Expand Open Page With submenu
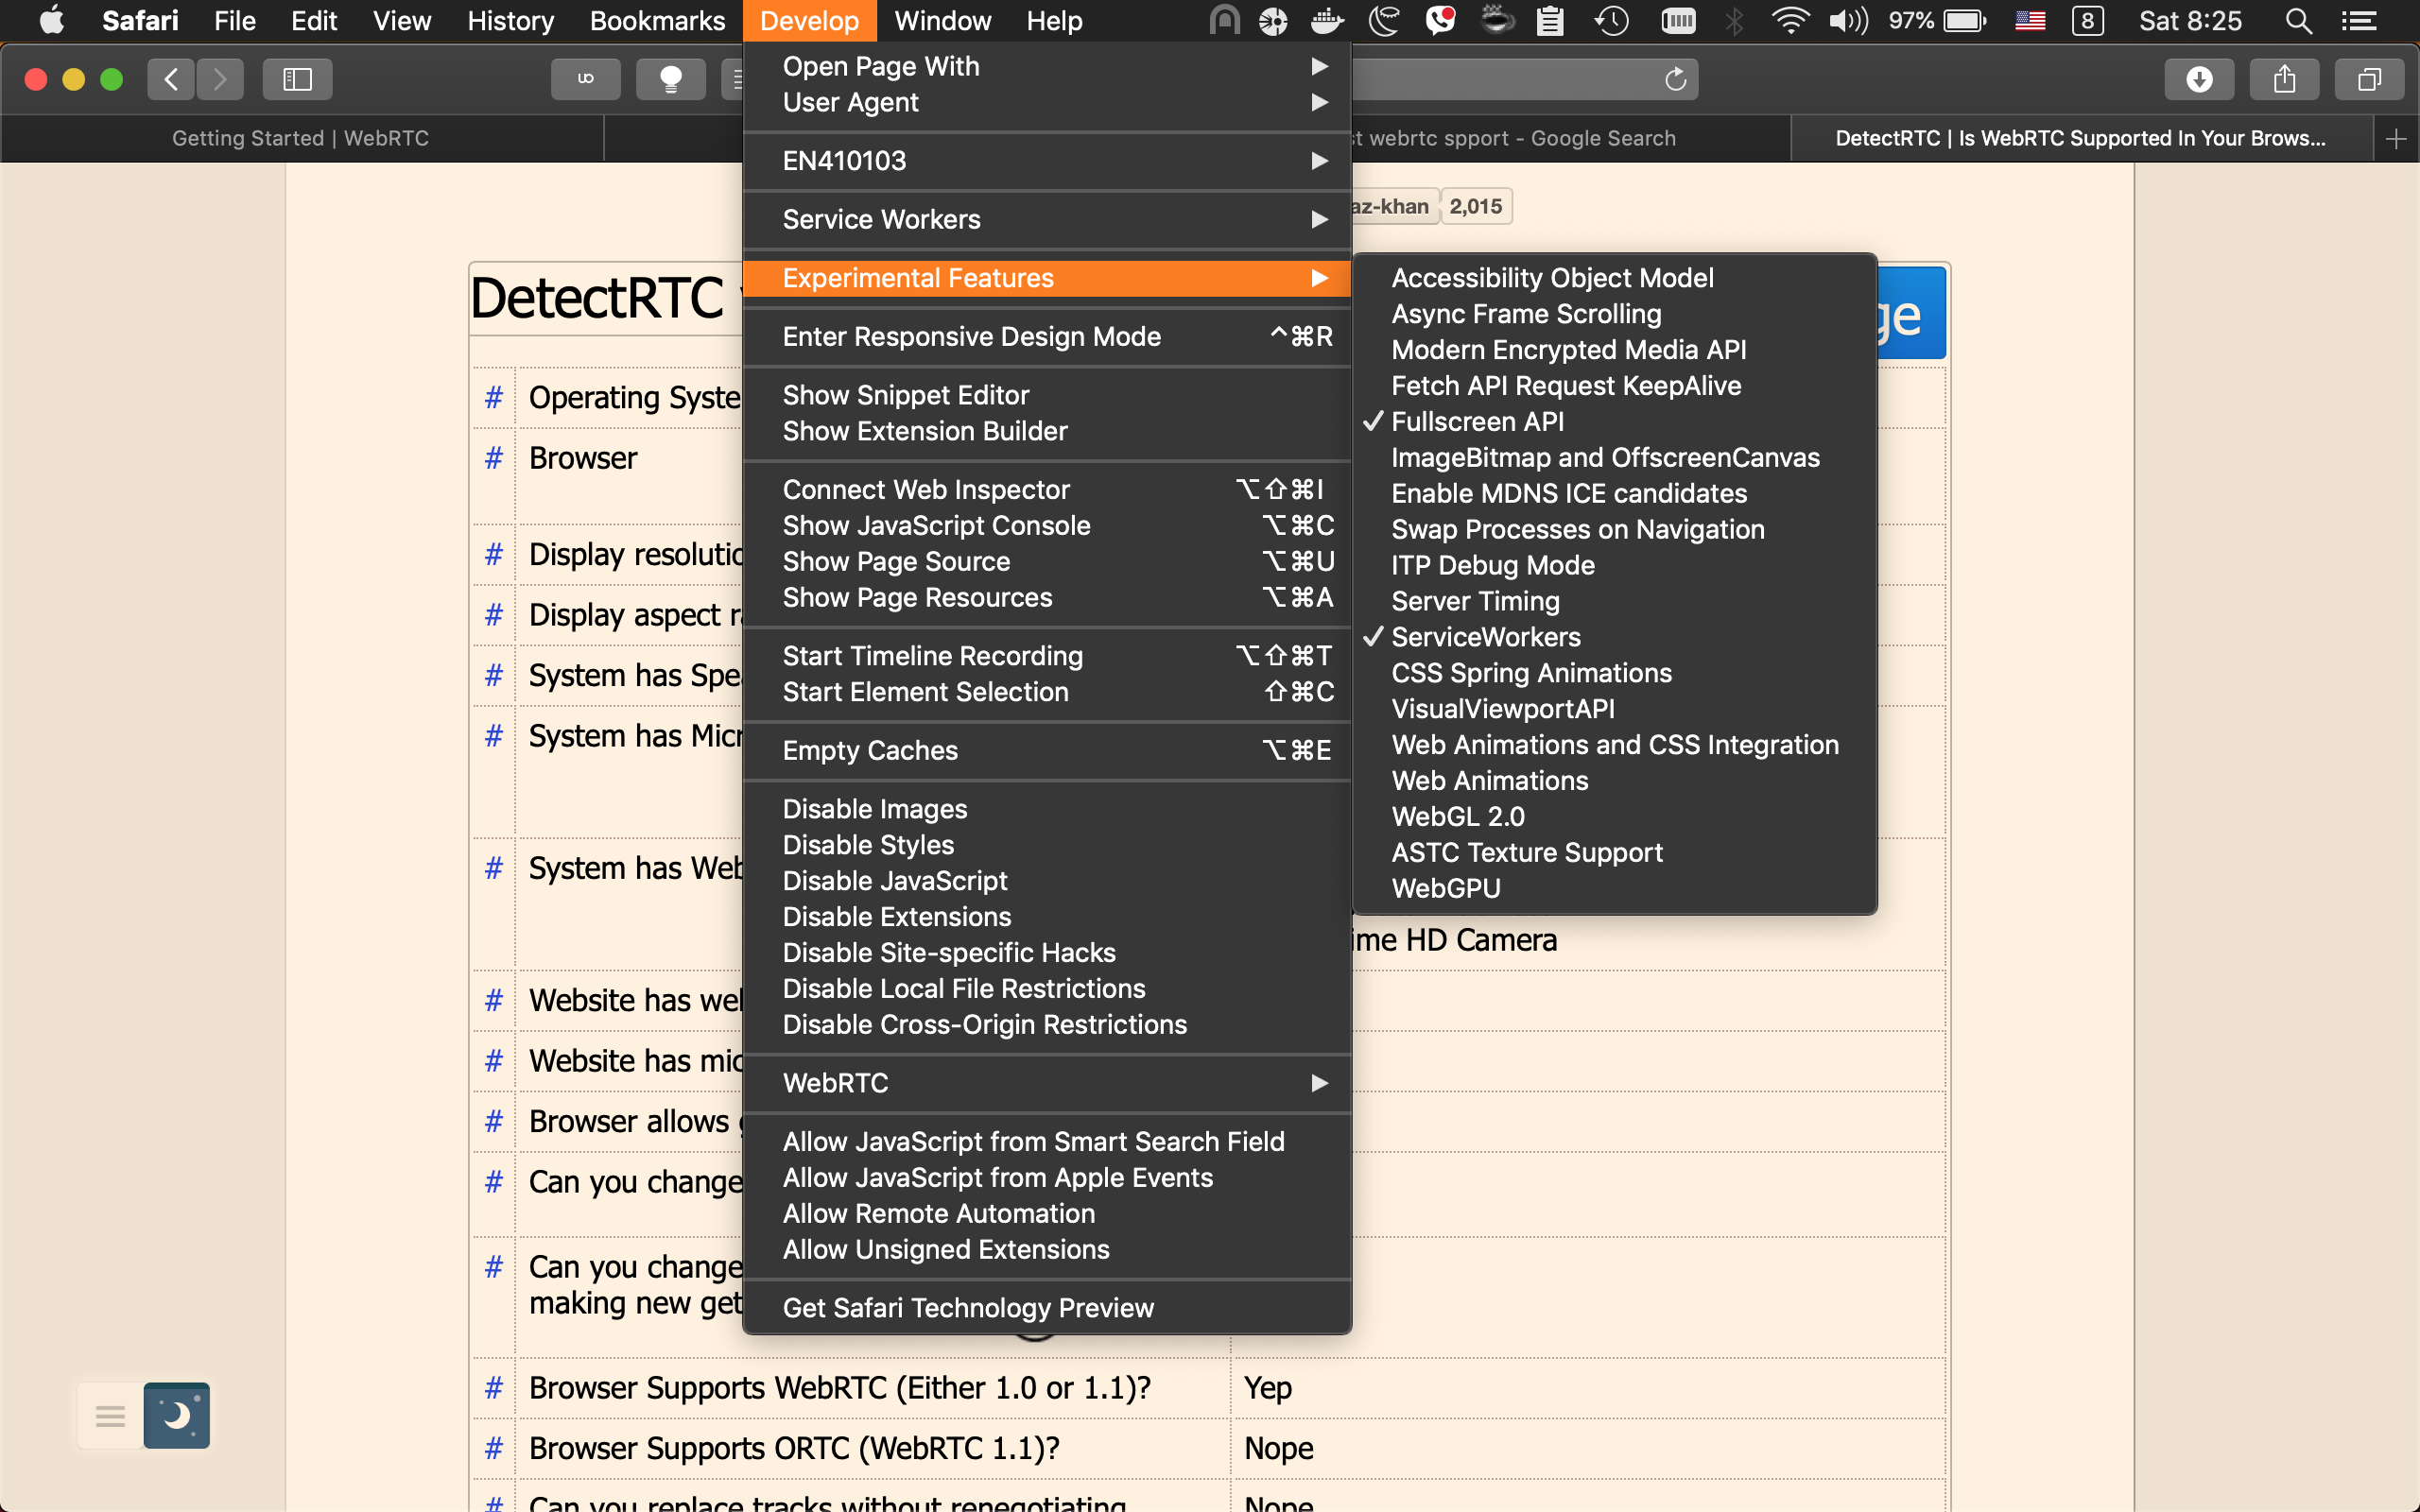The image size is (2420, 1512). click(1047, 66)
